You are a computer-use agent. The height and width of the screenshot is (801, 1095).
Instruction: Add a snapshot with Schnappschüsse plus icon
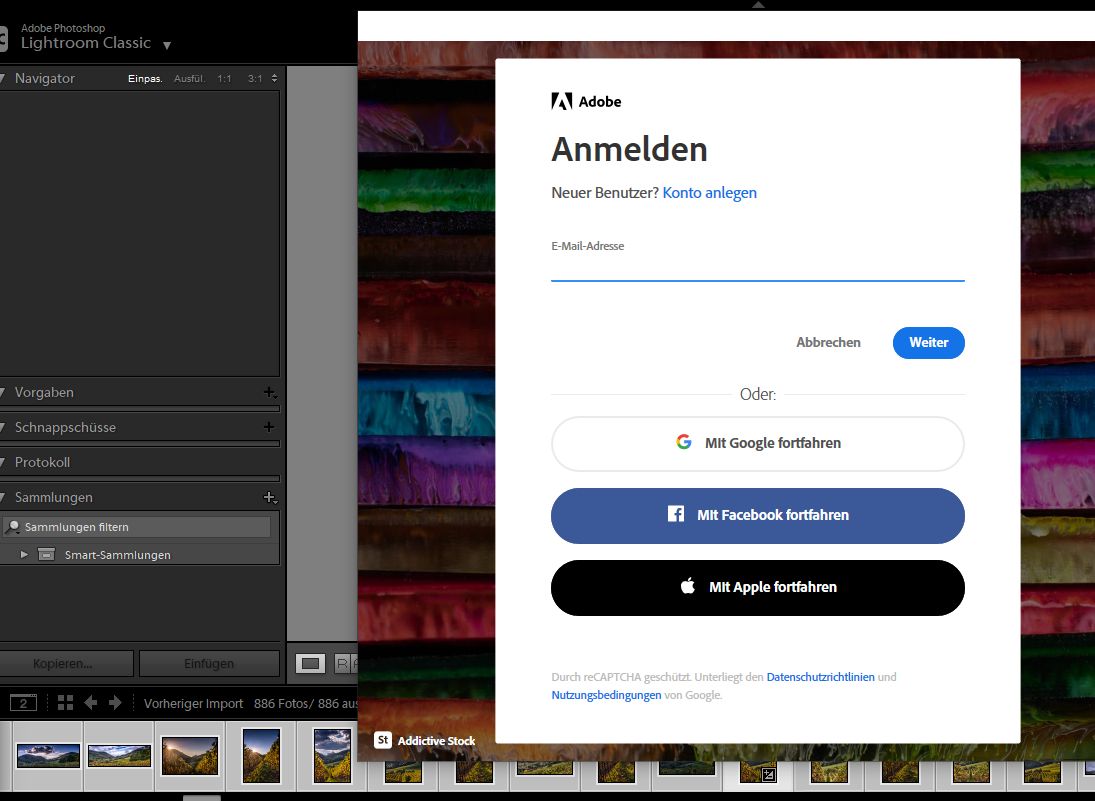pyautogui.click(x=268, y=427)
